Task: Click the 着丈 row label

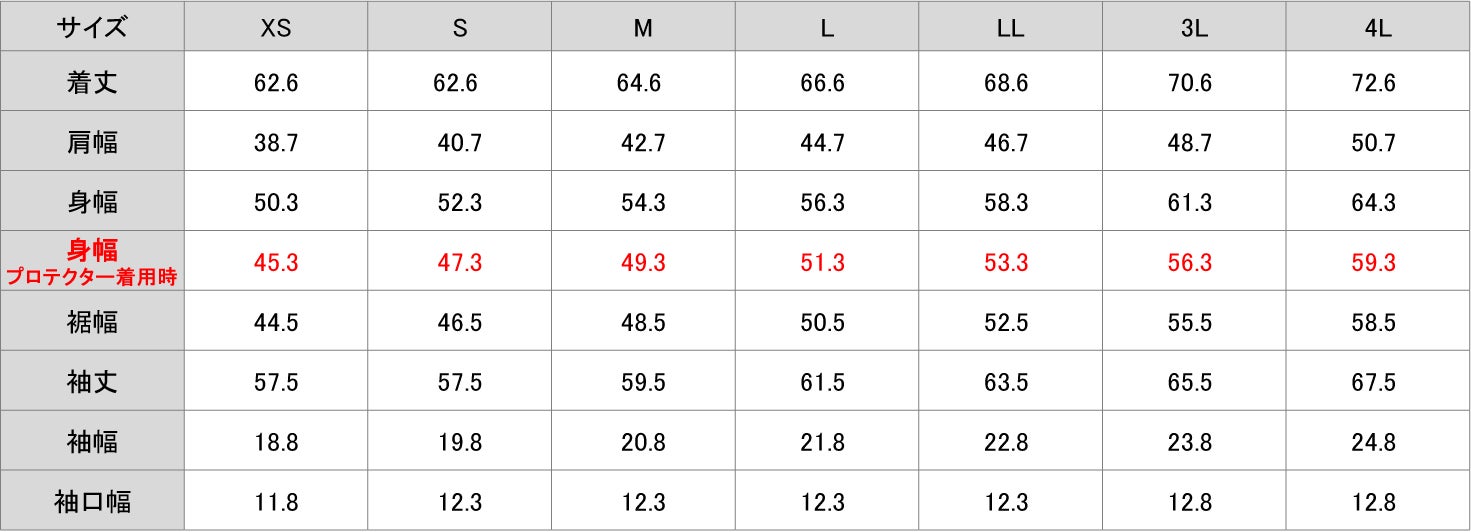Action: [92, 83]
